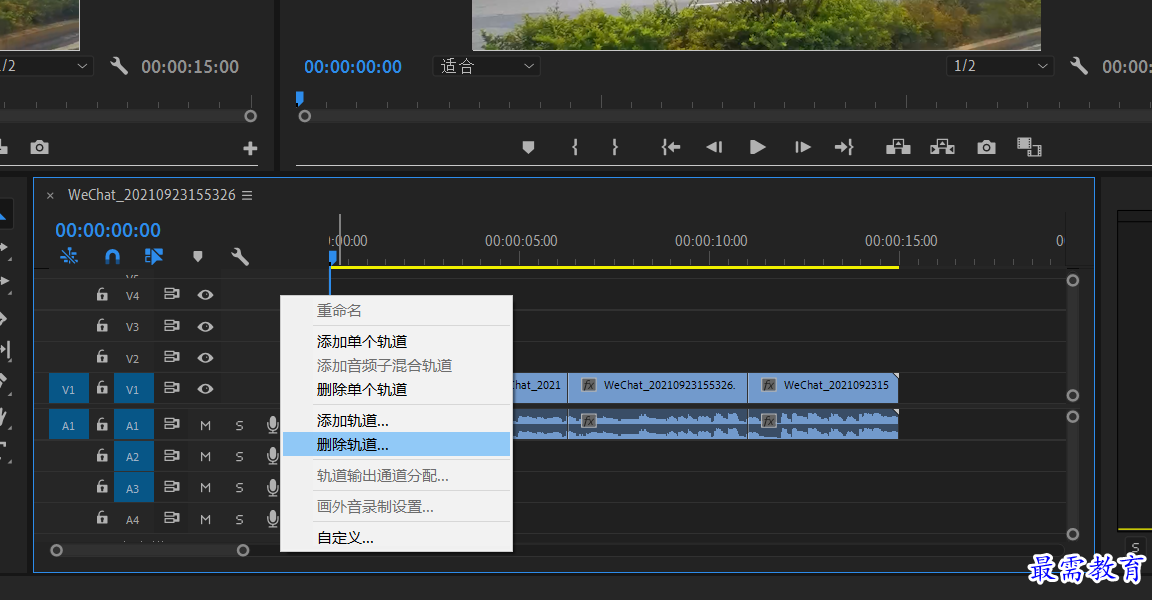The height and width of the screenshot is (600, 1152).
Task: Open program zoom level dropdown 适合
Action: pos(486,66)
